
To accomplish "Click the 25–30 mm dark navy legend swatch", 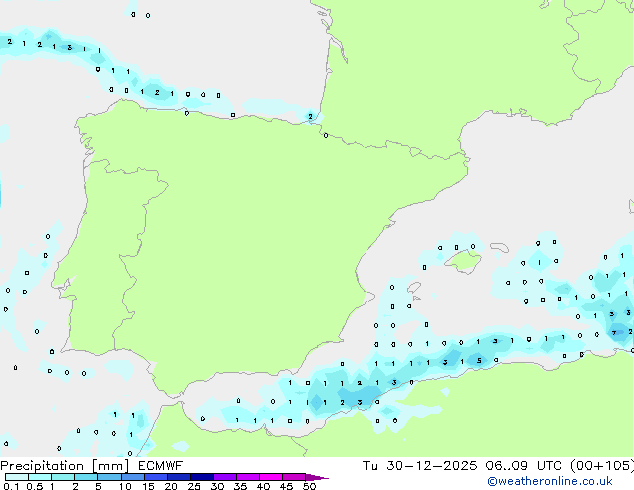I will click(201, 477).
